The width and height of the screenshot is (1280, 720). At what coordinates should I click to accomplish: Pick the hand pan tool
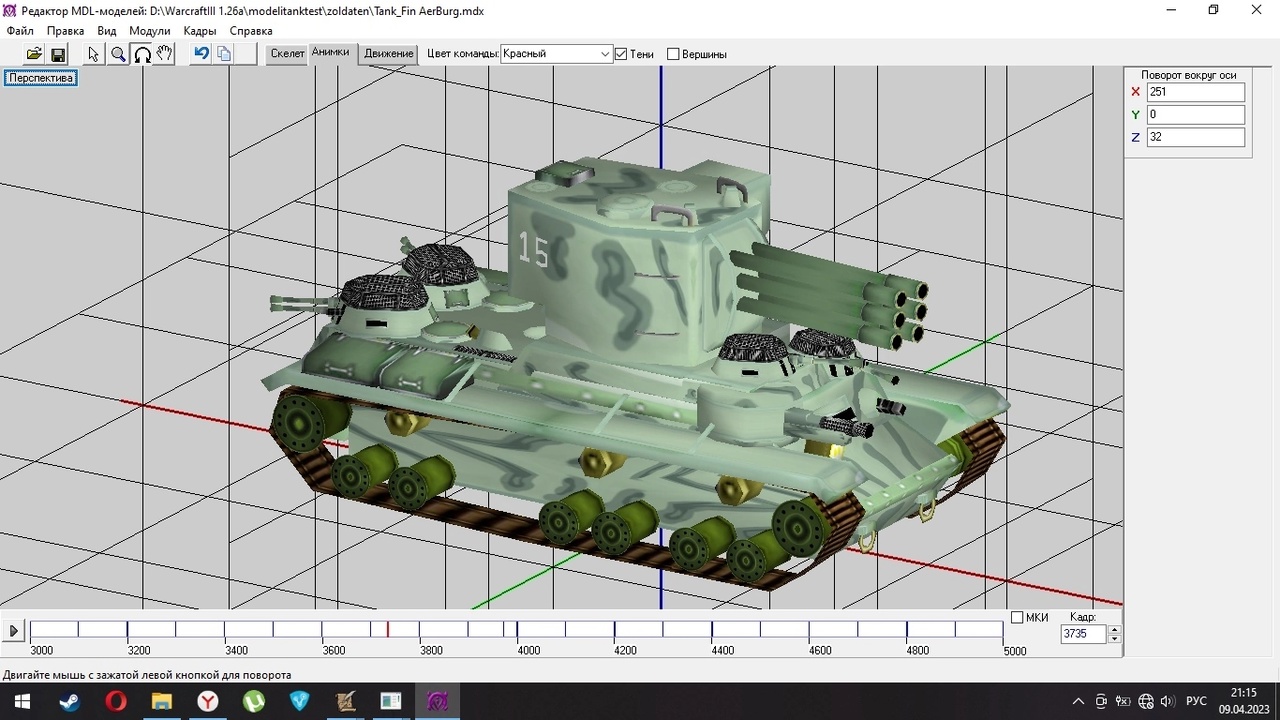click(x=165, y=54)
